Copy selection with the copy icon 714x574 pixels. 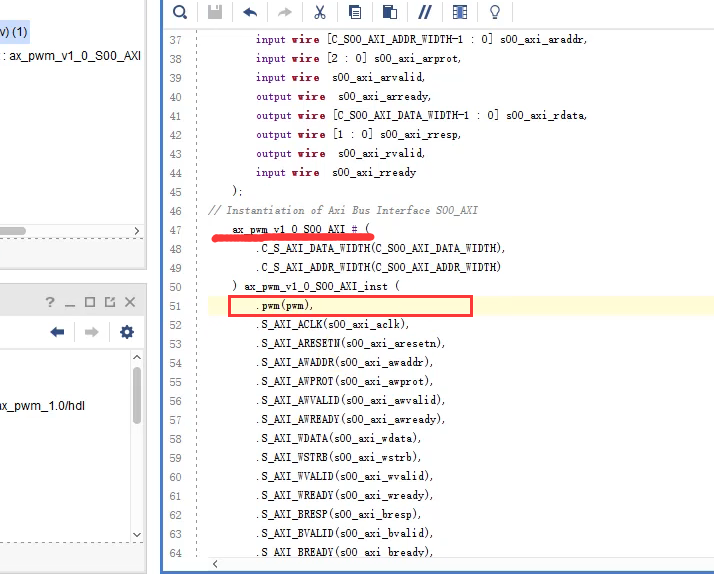click(355, 12)
